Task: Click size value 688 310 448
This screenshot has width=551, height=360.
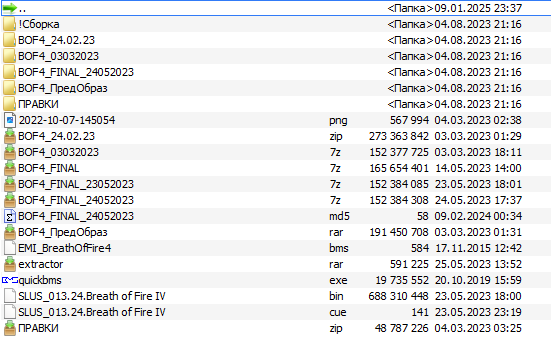Action: 398,296
